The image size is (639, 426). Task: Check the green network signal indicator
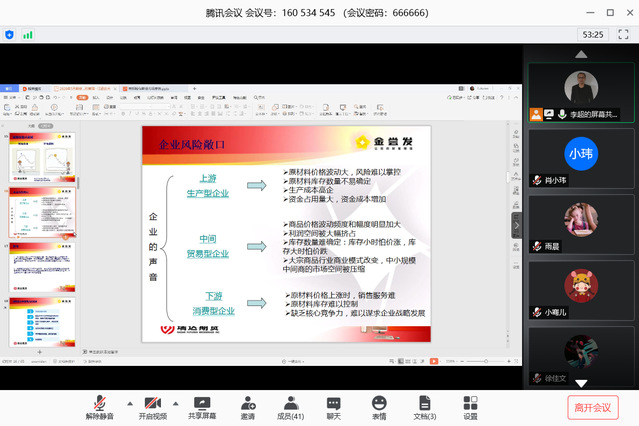[x=28, y=34]
